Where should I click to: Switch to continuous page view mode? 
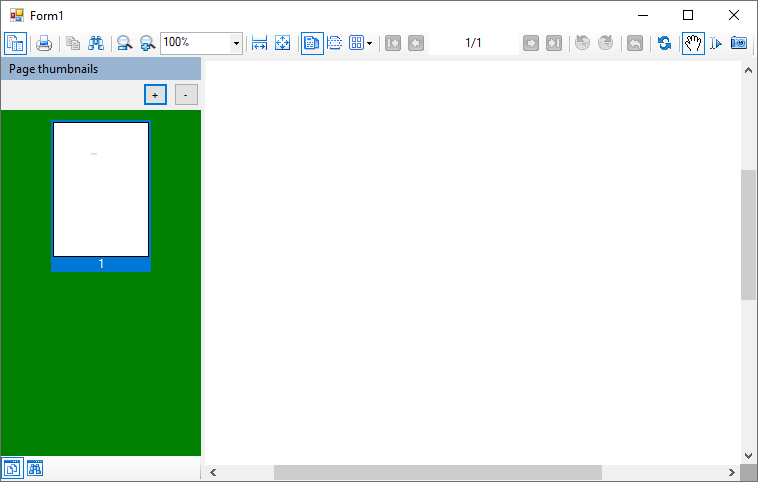coord(335,44)
